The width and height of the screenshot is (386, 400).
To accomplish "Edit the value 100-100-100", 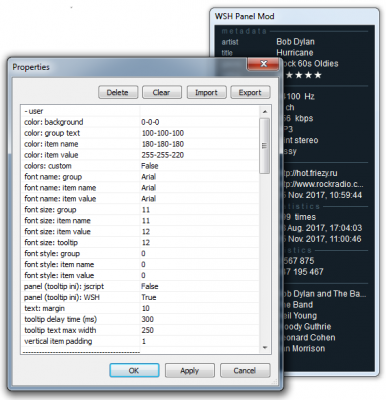I will (x=163, y=133).
